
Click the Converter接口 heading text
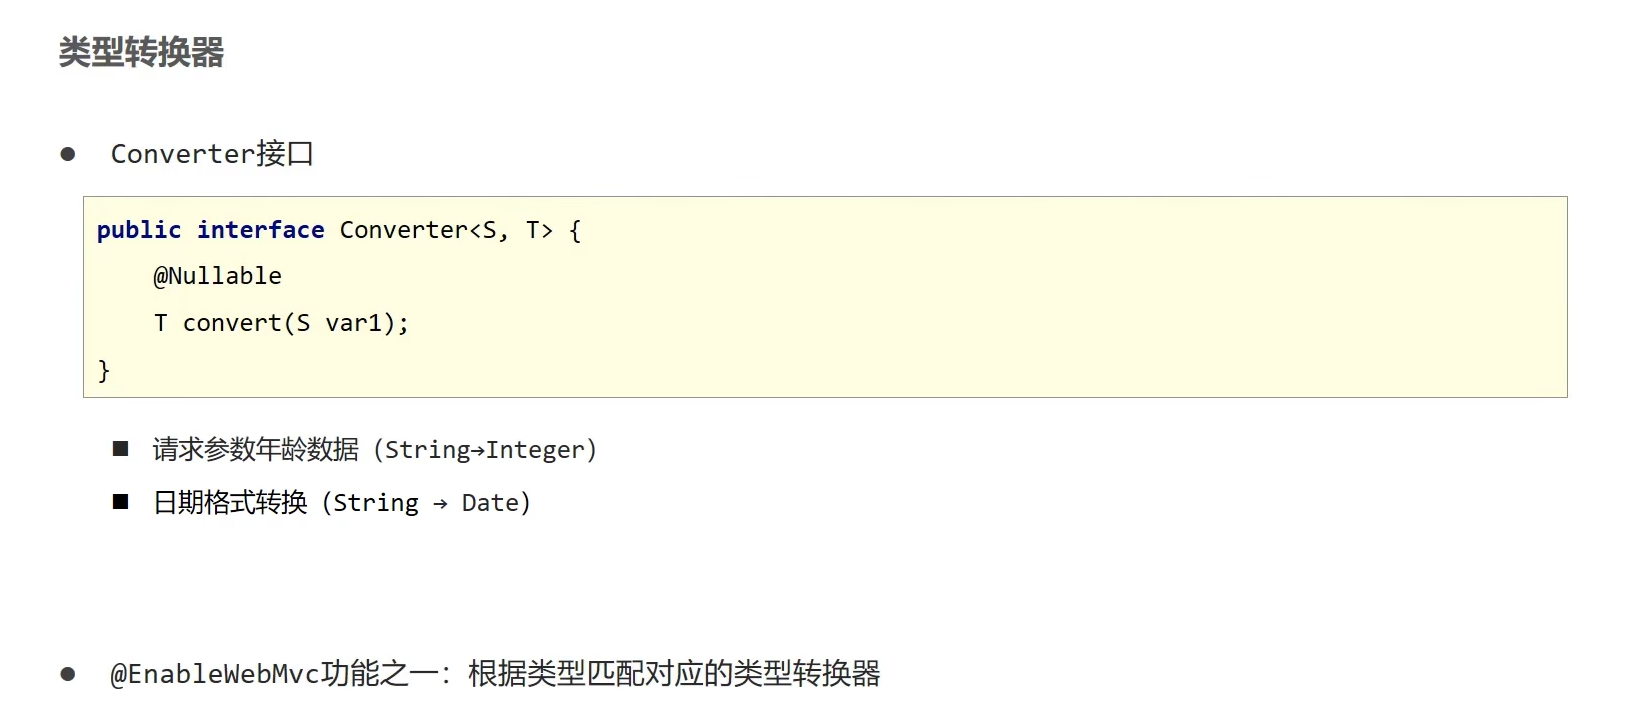click(x=212, y=154)
